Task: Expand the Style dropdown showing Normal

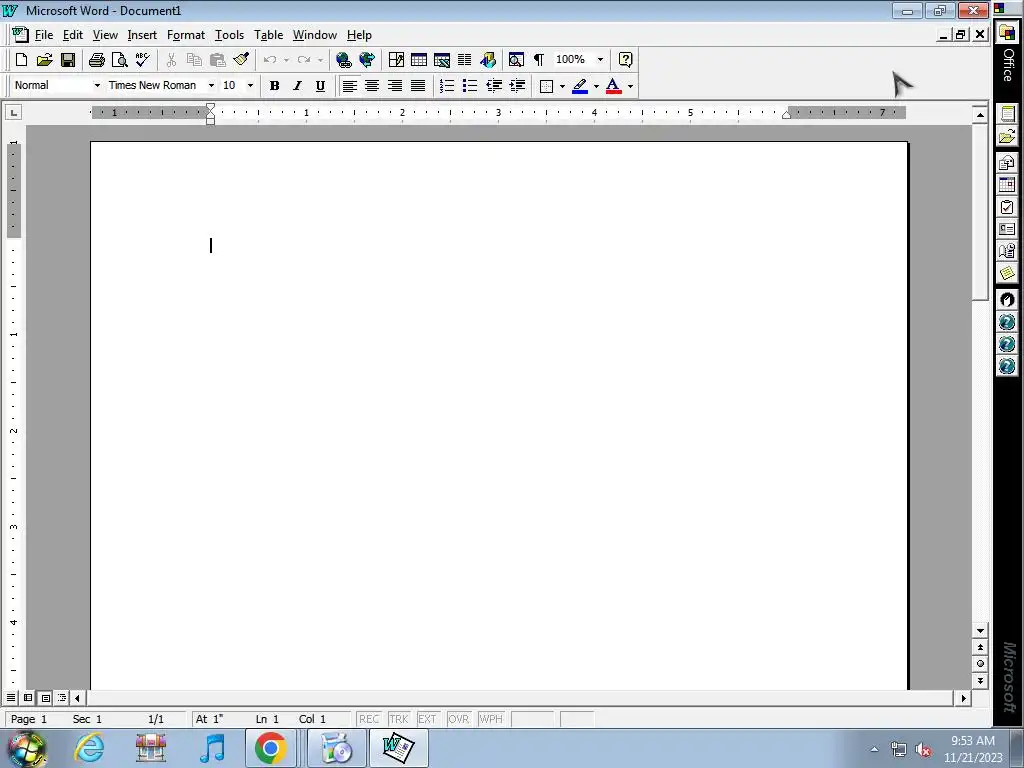Action: [97, 86]
